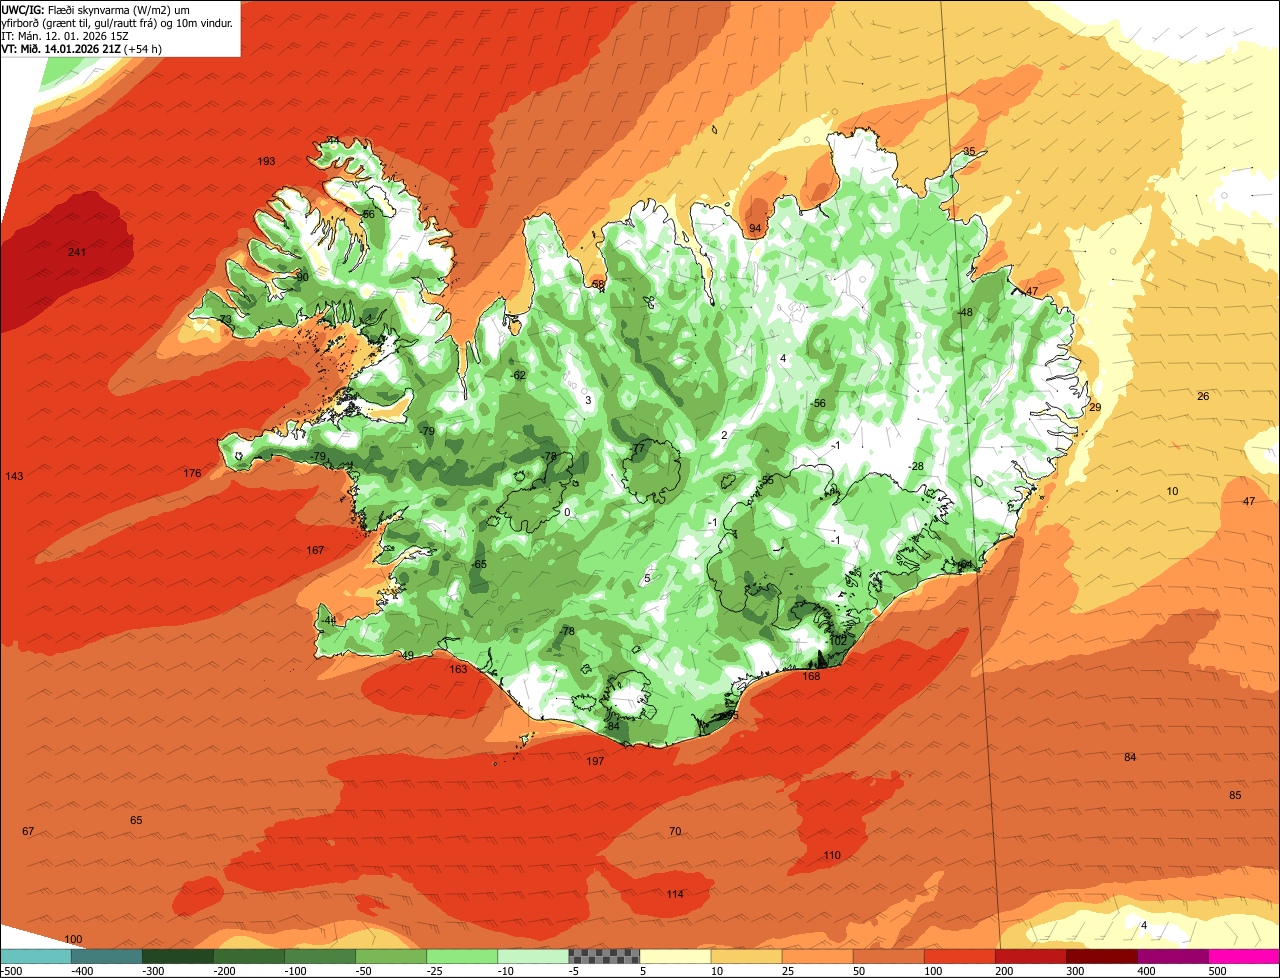Image resolution: width=1280 pixels, height=978 pixels.
Task: Click the legend label '300'
Action: (x=1077, y=971)
